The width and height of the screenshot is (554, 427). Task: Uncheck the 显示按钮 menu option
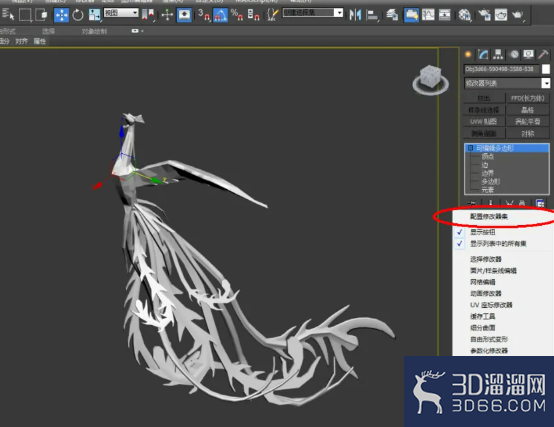[483, 232]
